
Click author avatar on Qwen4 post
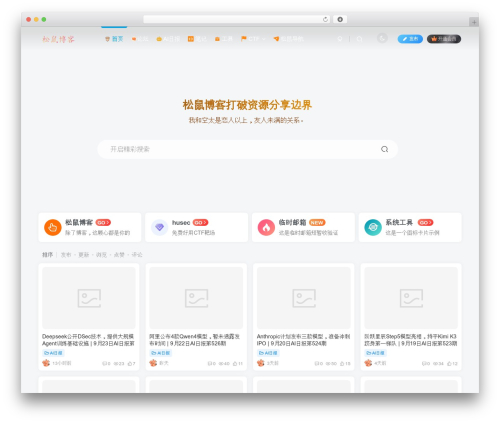tap(153, 363)
